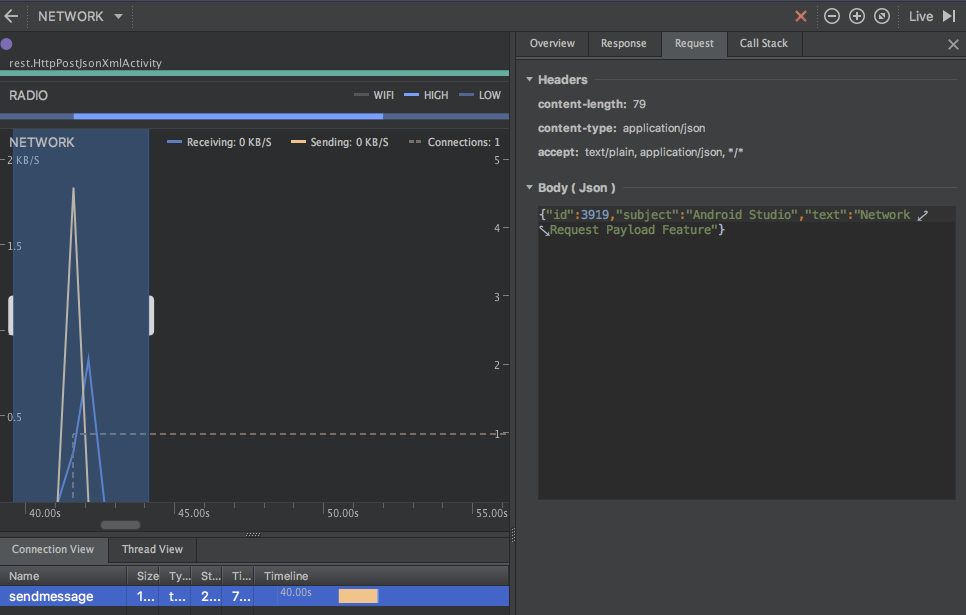
Task: Click the timeline horizontal scrollbar thumb
Action: (120, 524)
